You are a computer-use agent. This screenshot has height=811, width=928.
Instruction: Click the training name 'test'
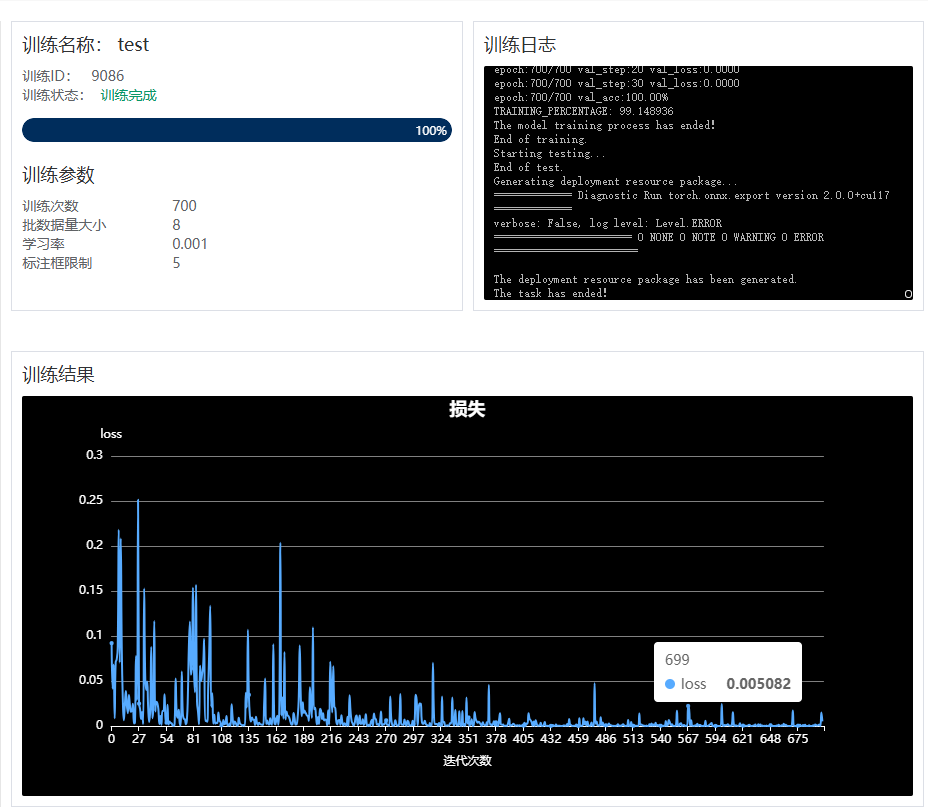pos(133,45)
